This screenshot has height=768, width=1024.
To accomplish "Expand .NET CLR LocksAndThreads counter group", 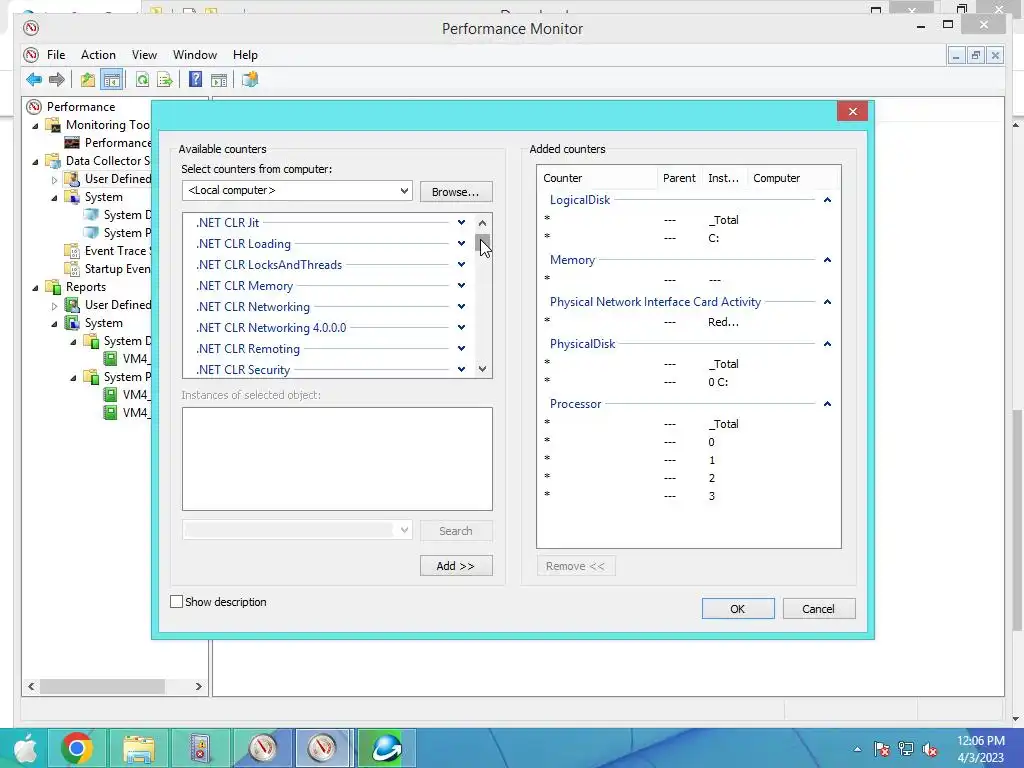I will pyautogui.click(x=461, y=264).
